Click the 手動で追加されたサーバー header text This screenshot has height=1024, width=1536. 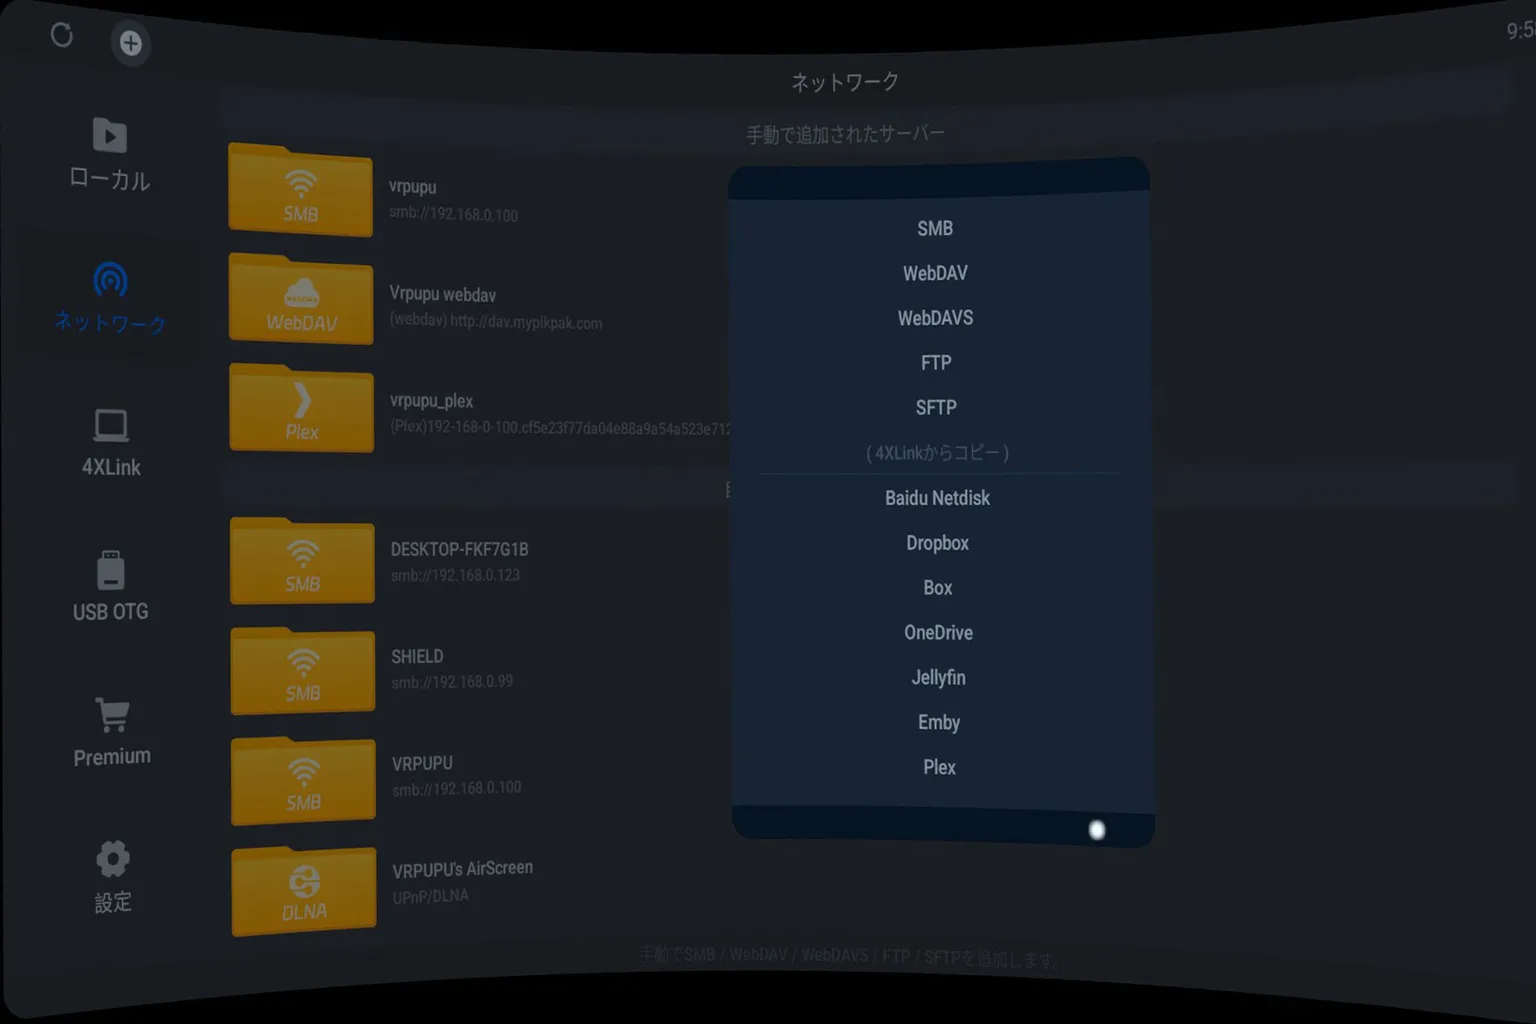click(845, 134)
